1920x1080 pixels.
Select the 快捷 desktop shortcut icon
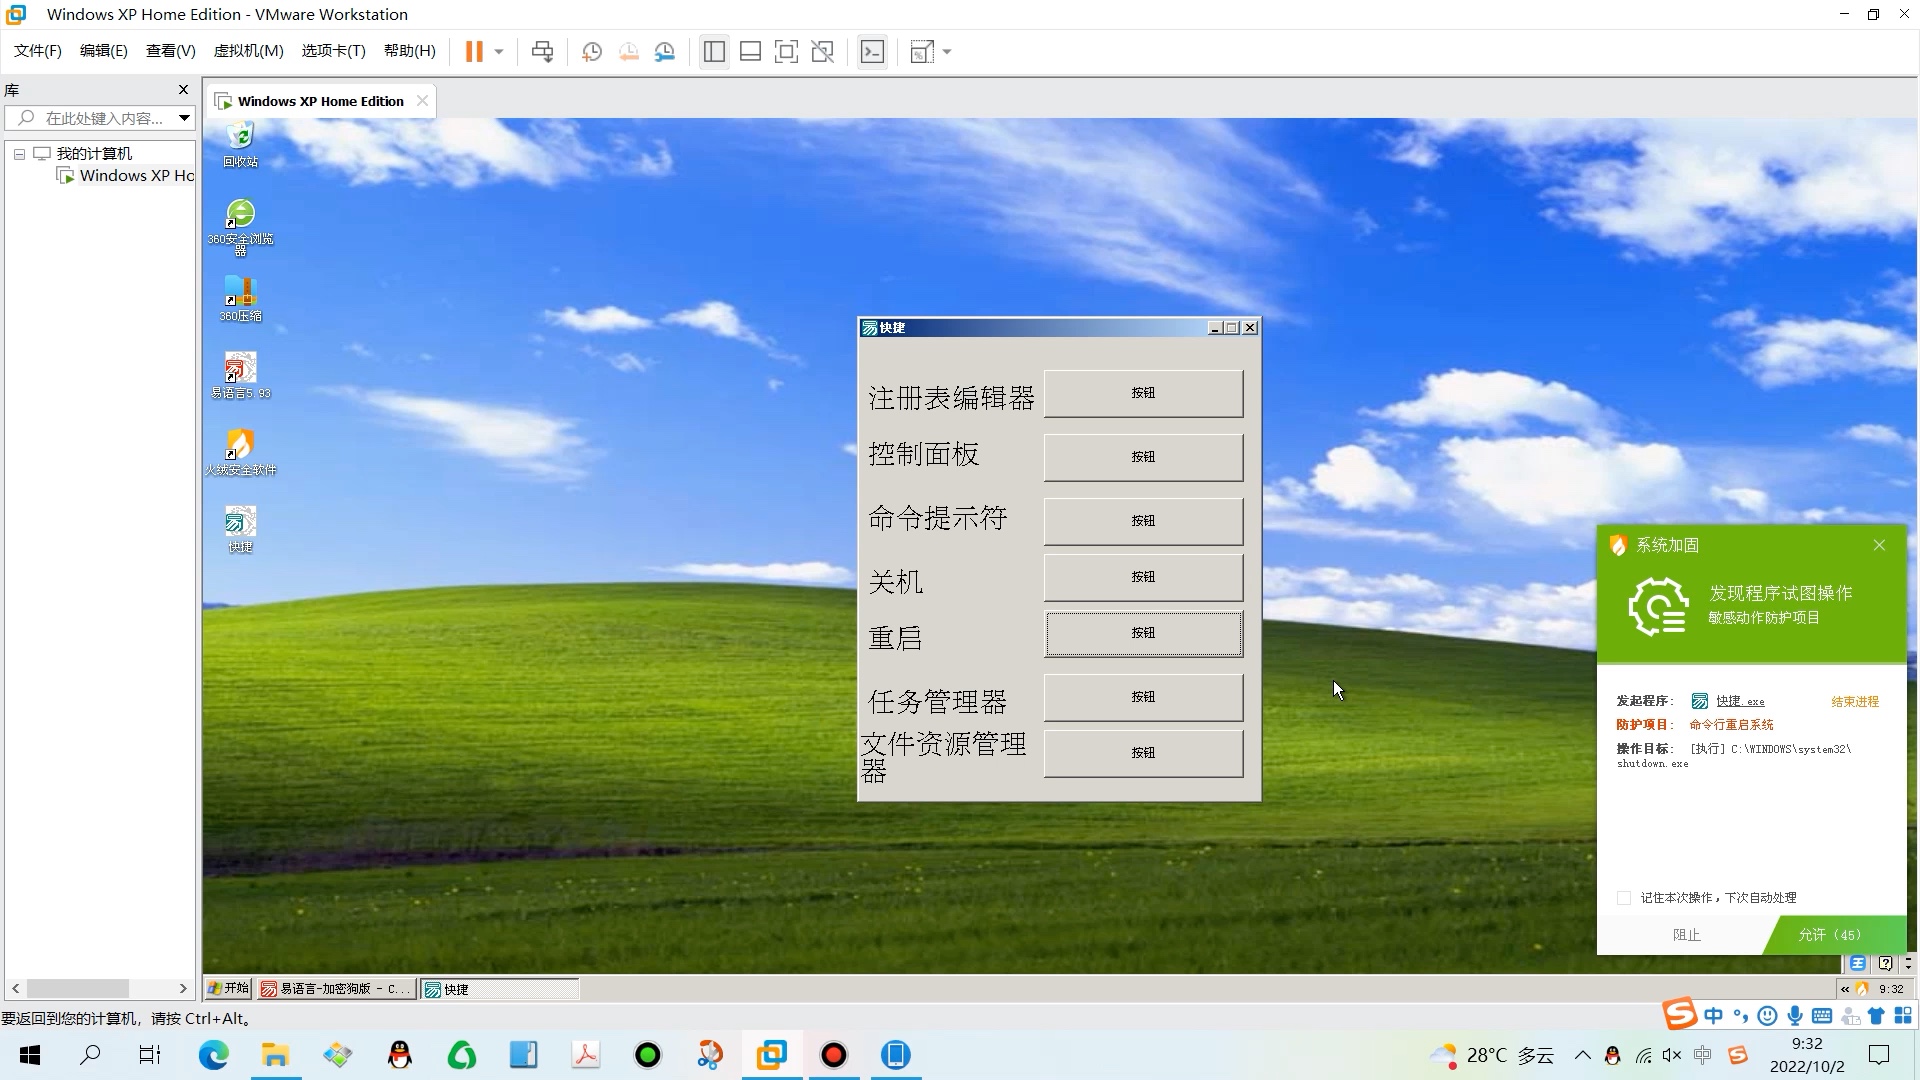click(240, 529)
